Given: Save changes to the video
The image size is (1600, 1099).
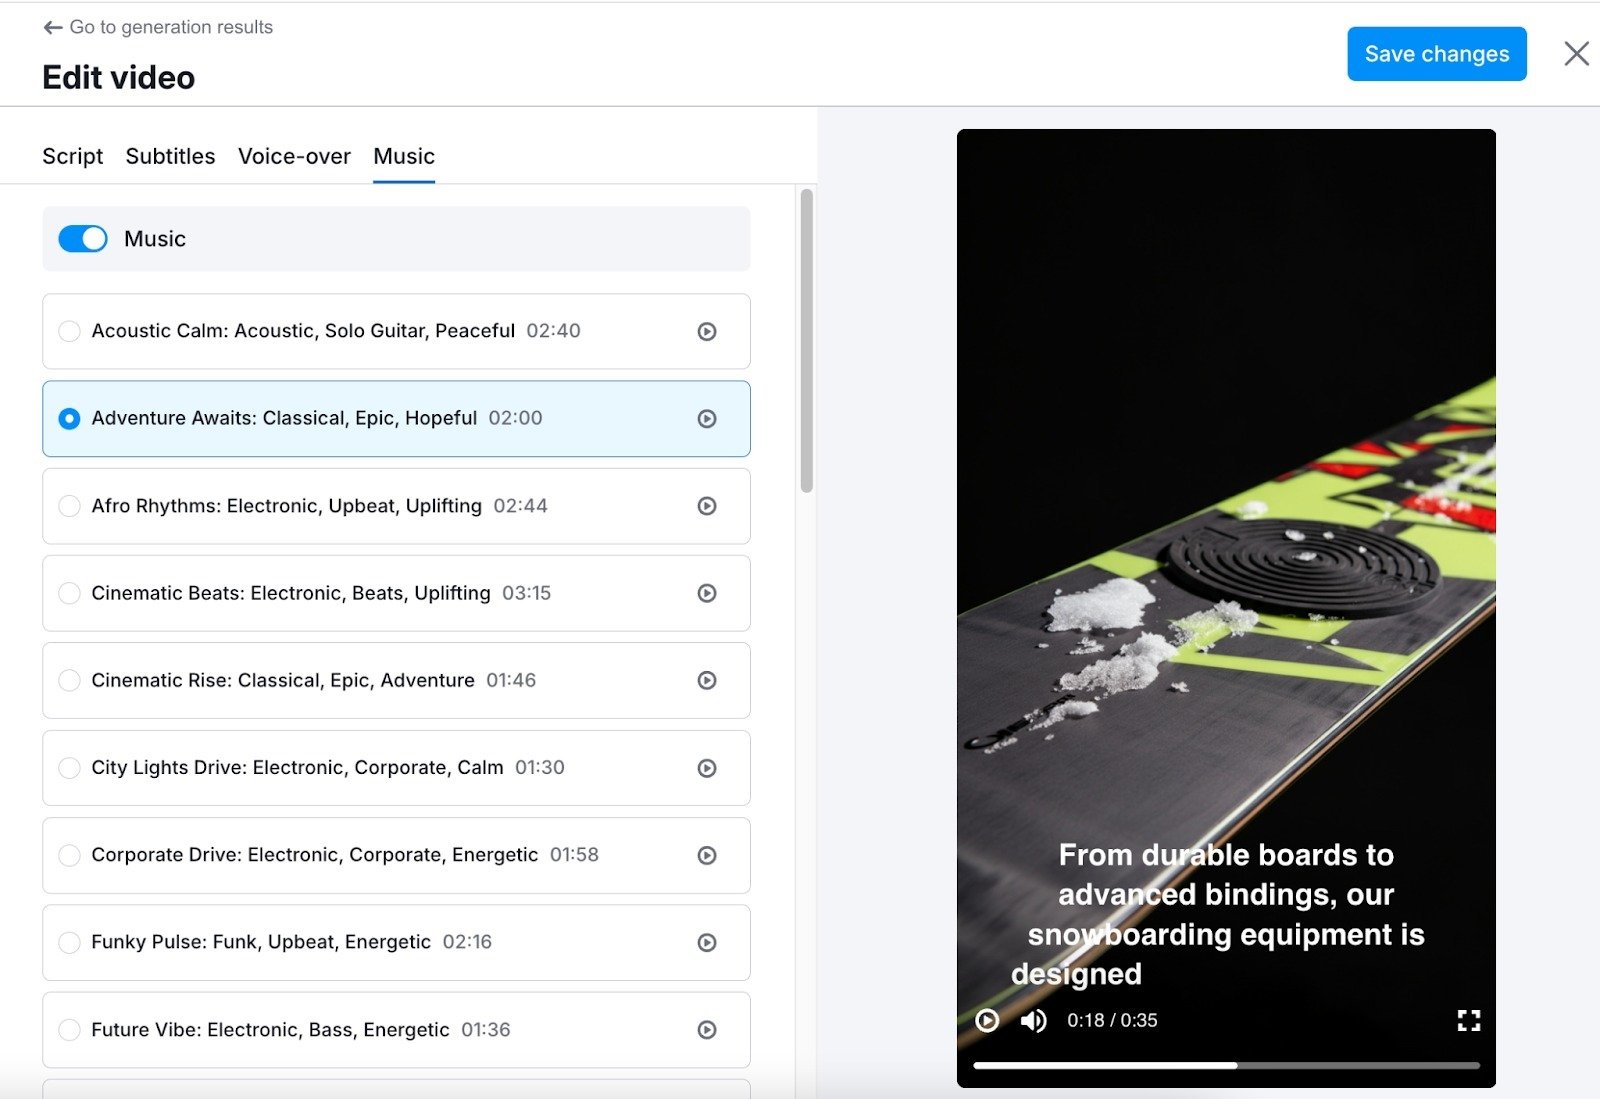Looking at the screenshot, I should (1436, 54).
